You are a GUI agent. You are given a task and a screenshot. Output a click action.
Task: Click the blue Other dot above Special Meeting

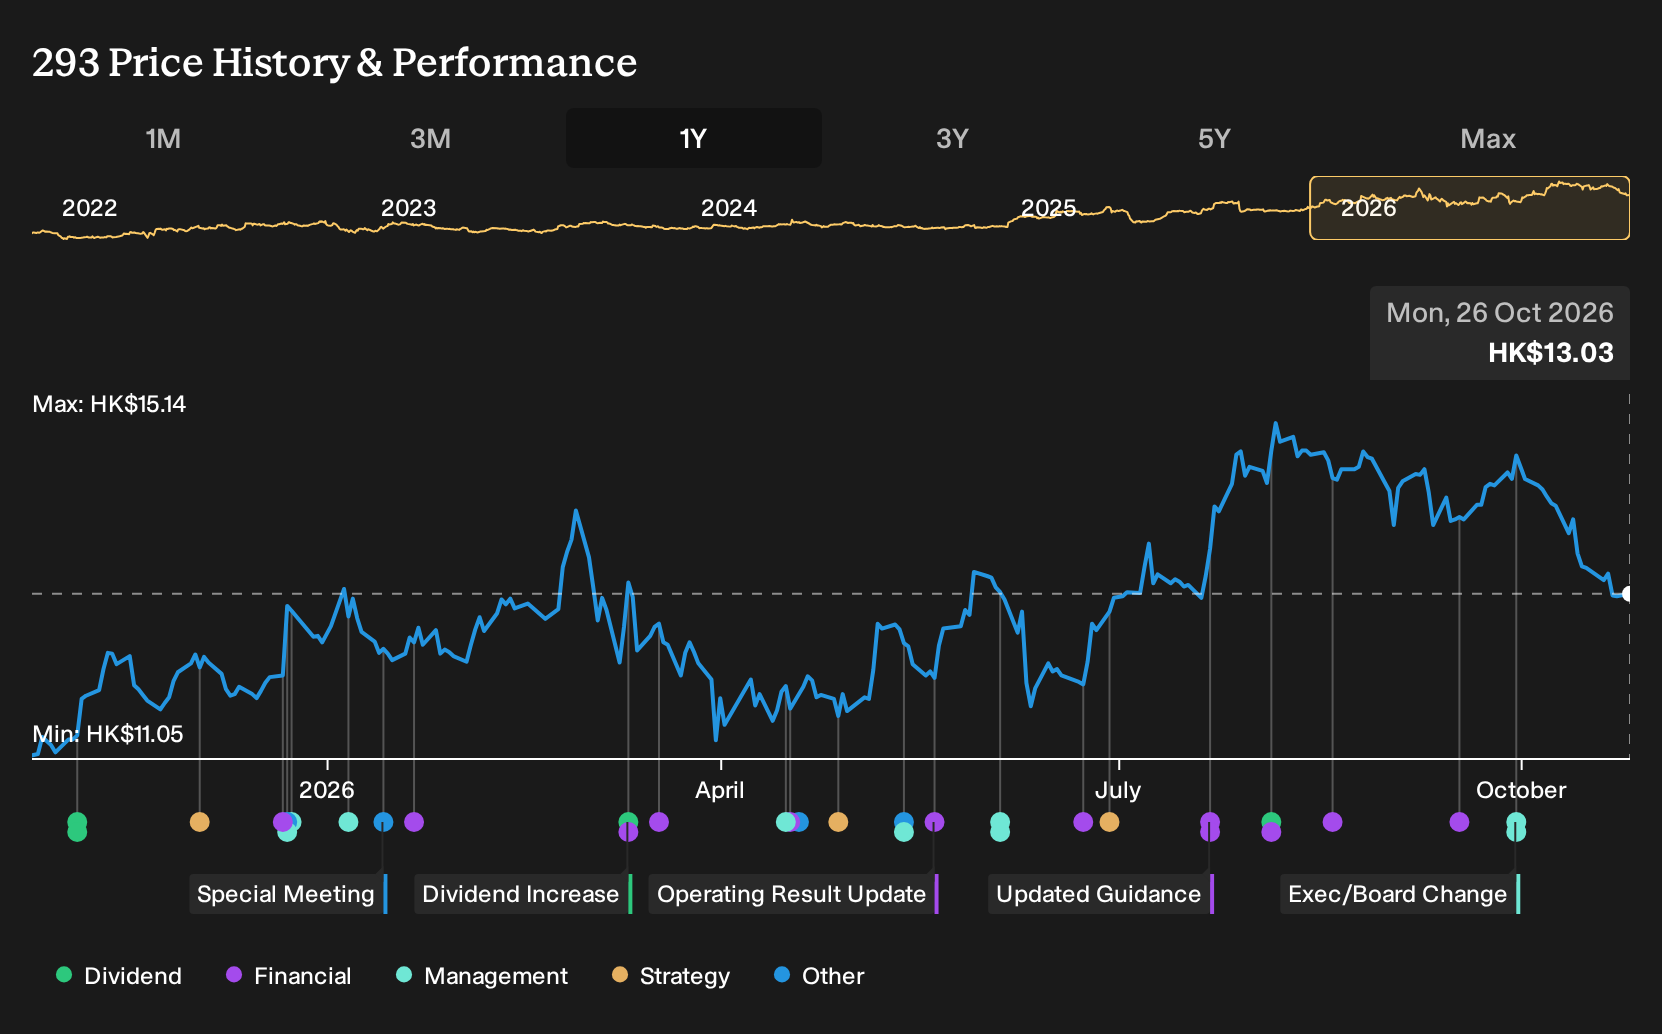point(383,822)
